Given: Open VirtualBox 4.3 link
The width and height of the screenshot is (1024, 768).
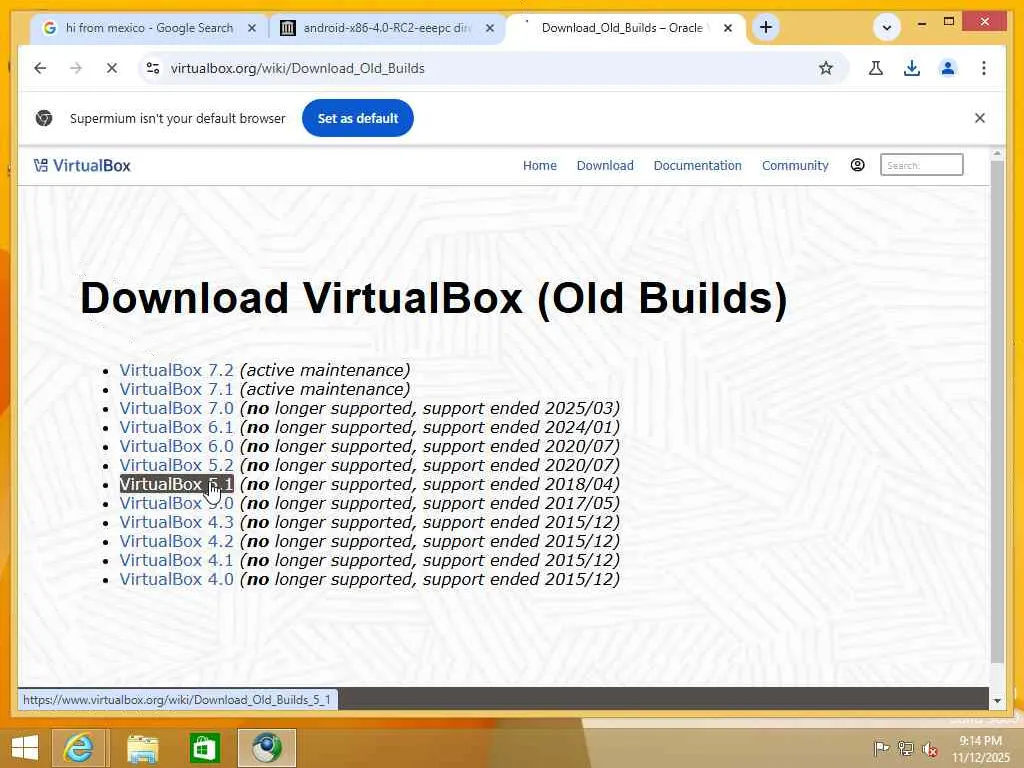Looking at the screenshot, I should 176,522.
